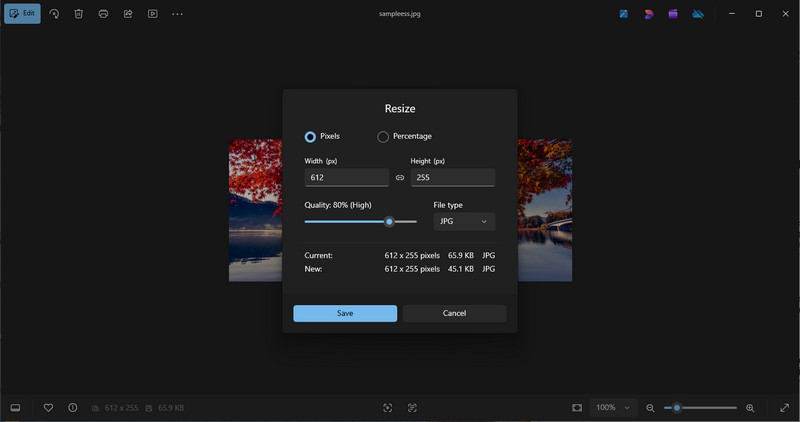
Task: Show file info using the info icon
Action: pos(73,408)
